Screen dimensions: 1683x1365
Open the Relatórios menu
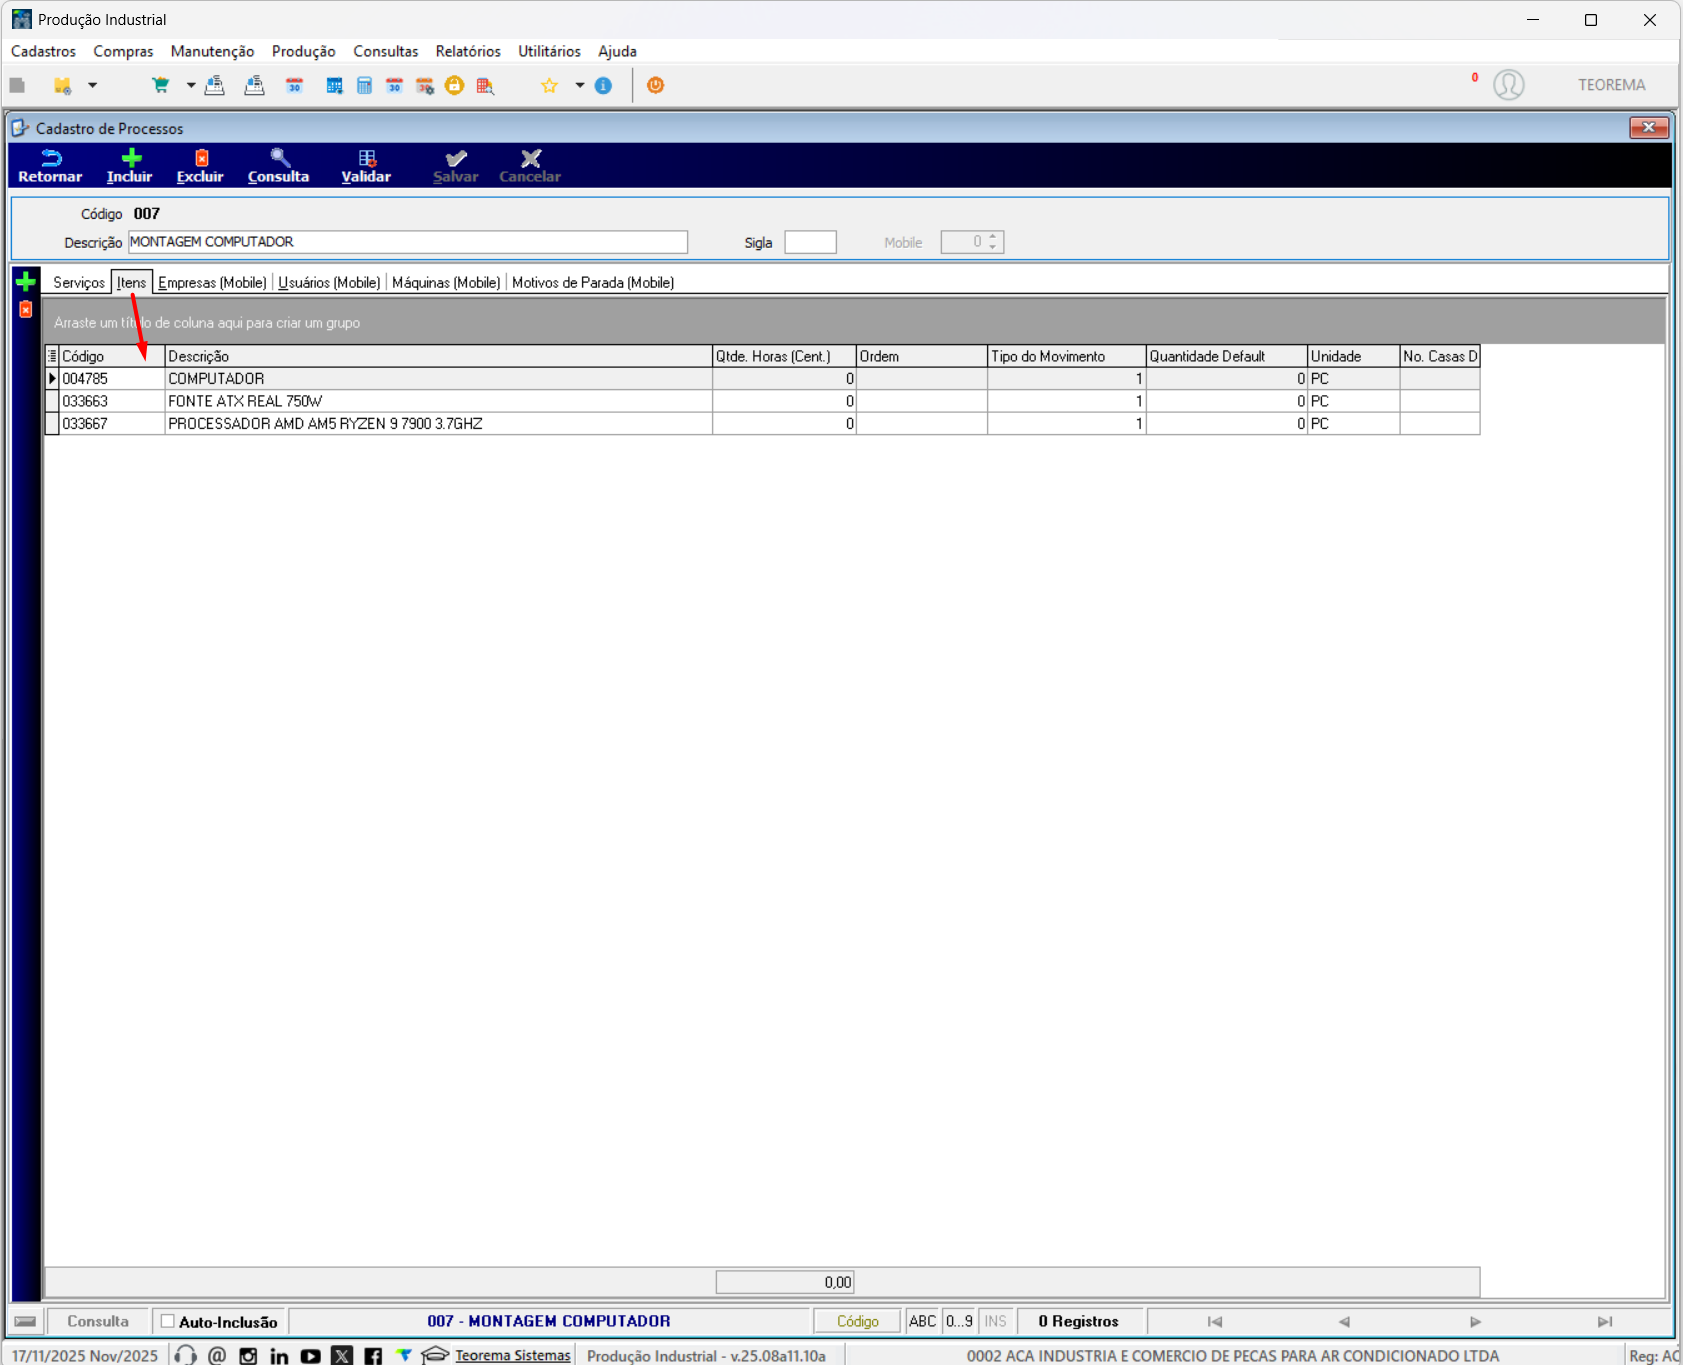pyautogui.click(x=468, y=51)
